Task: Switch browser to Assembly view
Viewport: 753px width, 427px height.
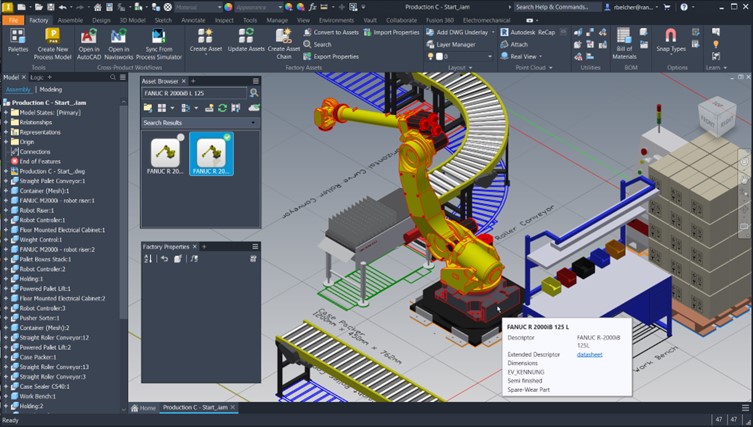Action: pyautogui.click(x=18, y=89)
